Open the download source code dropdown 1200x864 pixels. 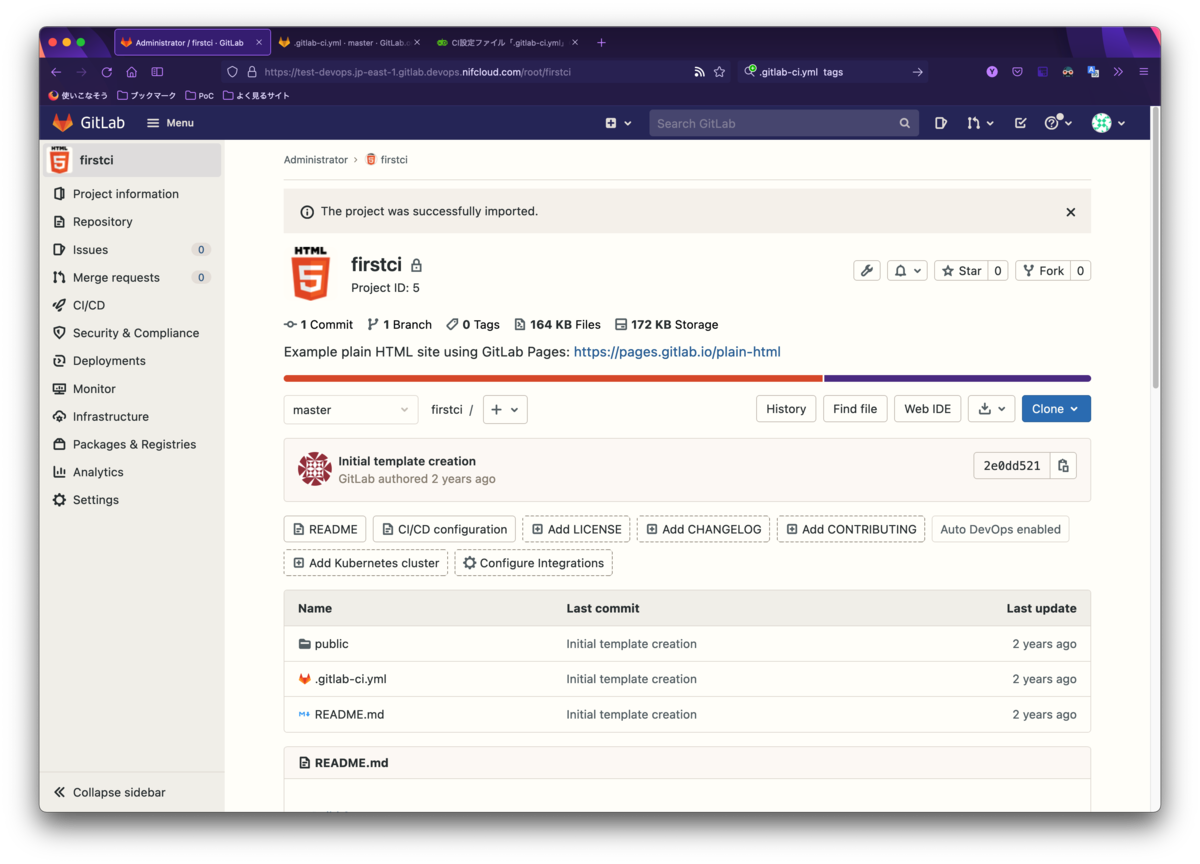coord(992,409)
